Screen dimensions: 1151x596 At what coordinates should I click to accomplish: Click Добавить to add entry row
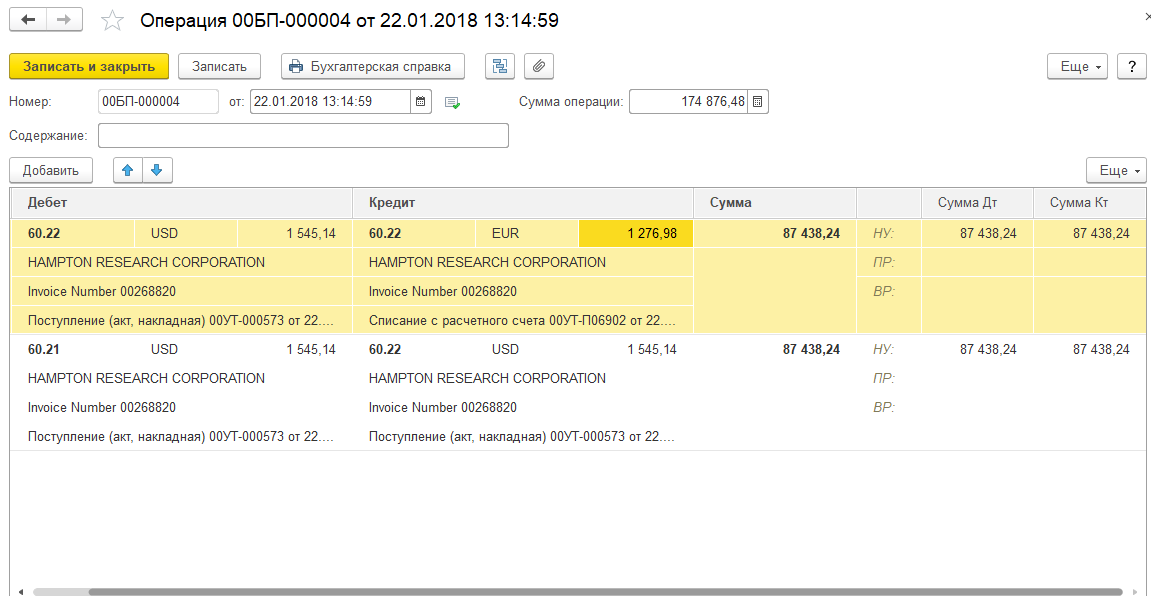click(50, 171)
